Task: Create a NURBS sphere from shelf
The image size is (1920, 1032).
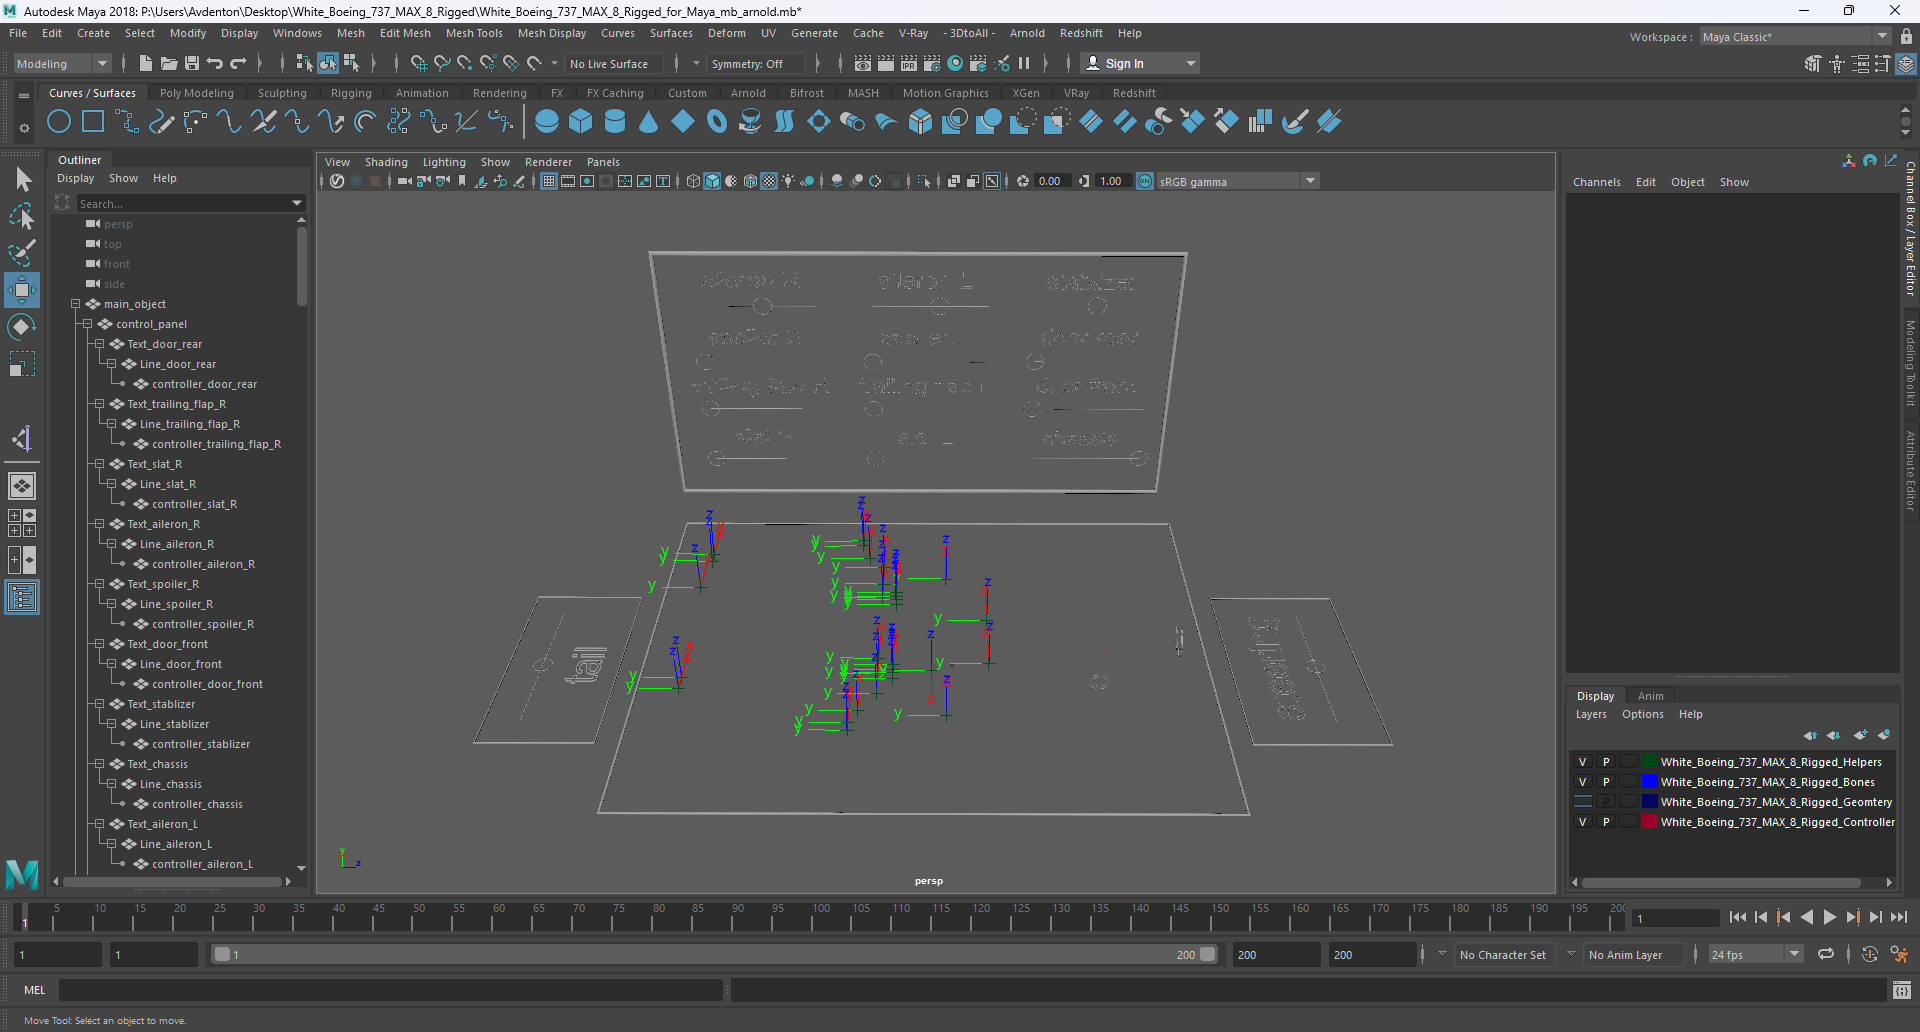Action: pyautogui.click(x=547, y=122)
